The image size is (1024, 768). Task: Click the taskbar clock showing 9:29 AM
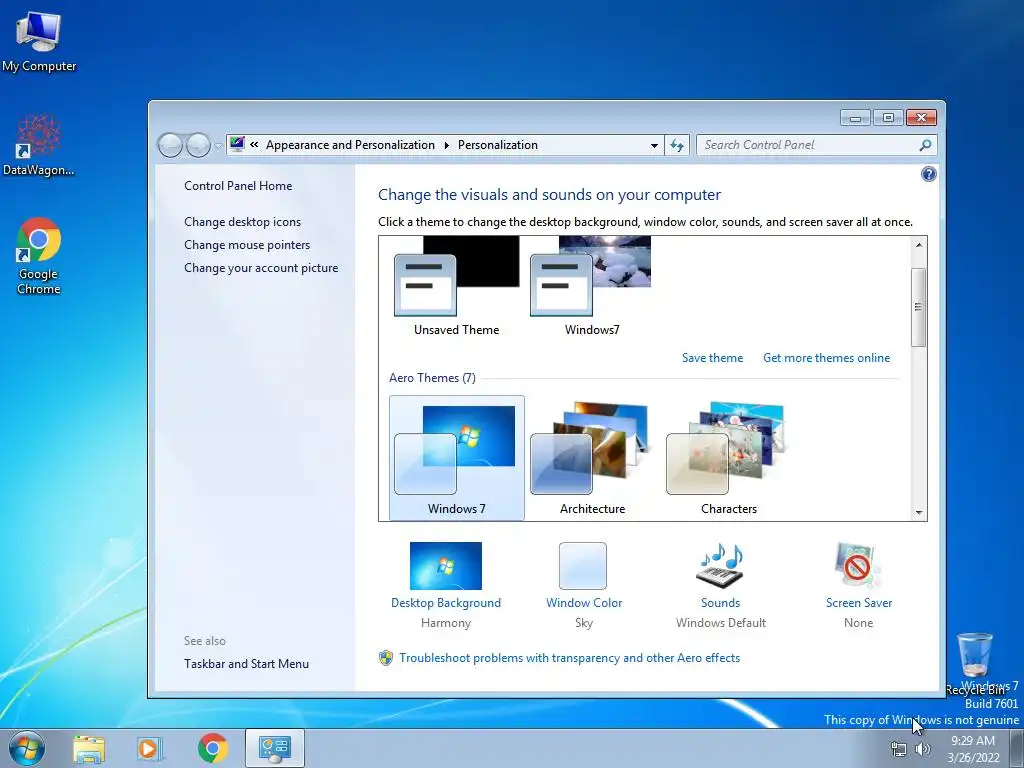coord(973,749)
